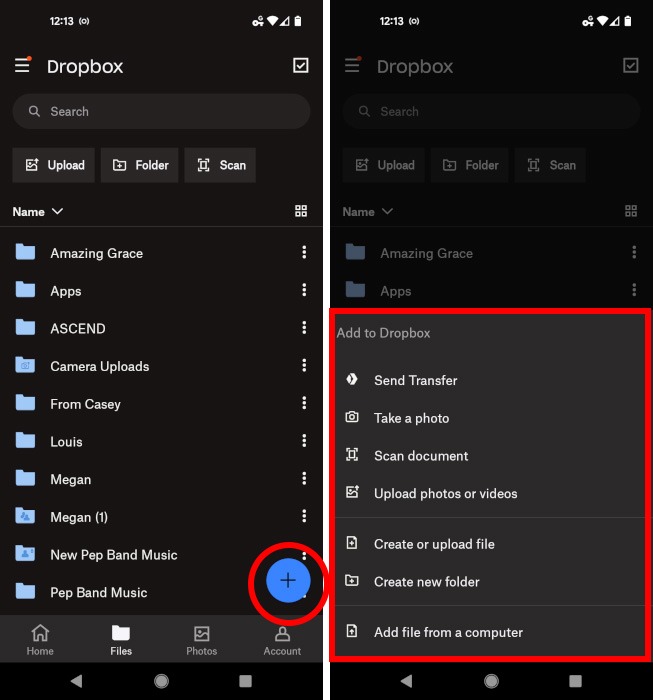Go to the Home tab

coord(40,640)
